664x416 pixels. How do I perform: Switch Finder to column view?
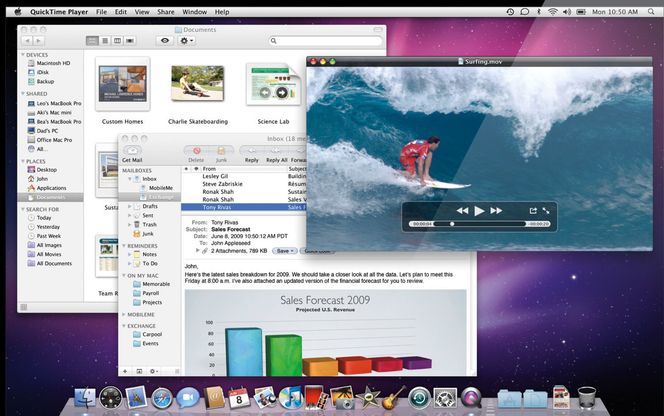coord(117,41)
